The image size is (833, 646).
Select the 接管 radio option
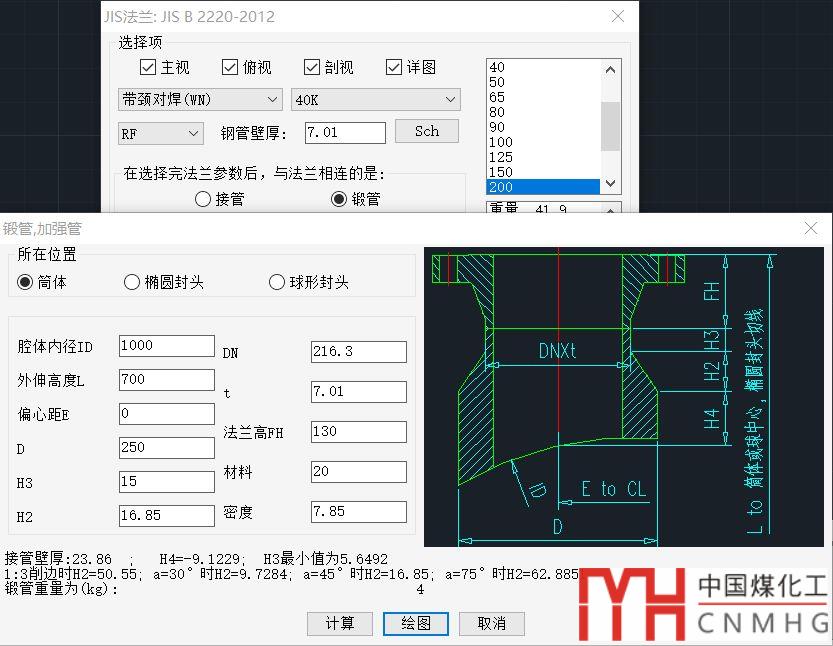tap(203, 199)
